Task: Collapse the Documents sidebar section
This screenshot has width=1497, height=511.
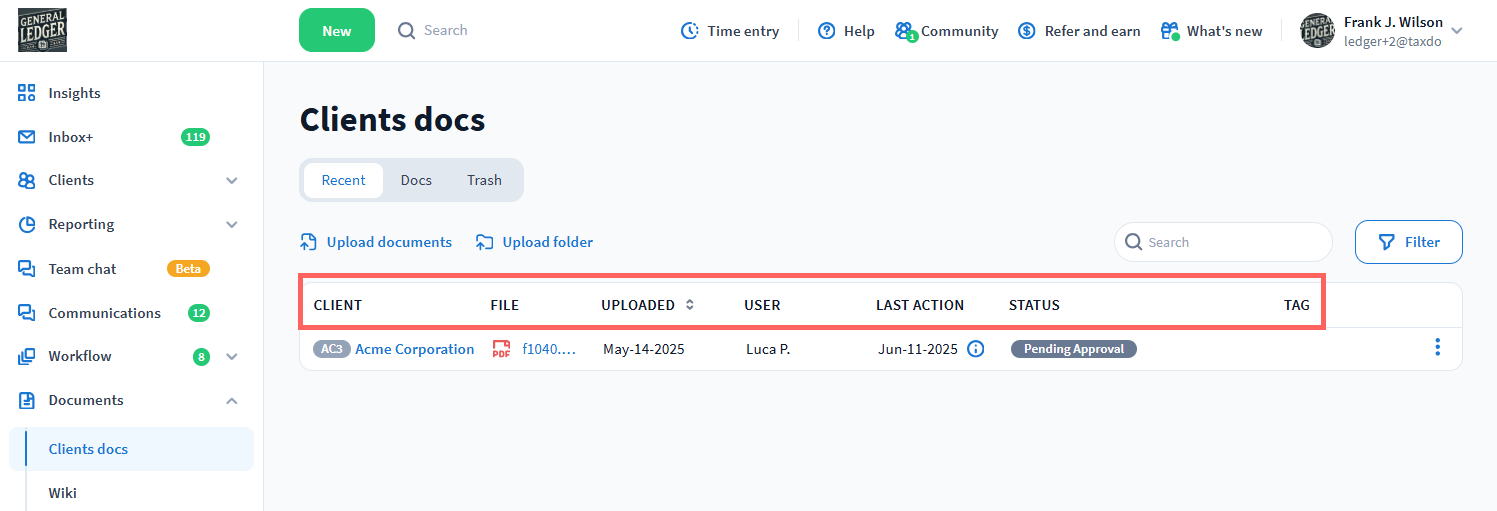Action: click(x=232, y=401)
